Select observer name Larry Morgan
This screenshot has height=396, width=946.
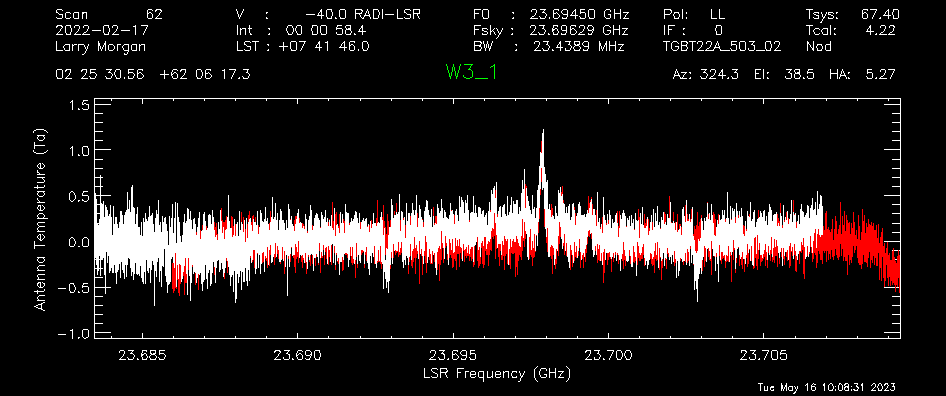tap(100, 46)
